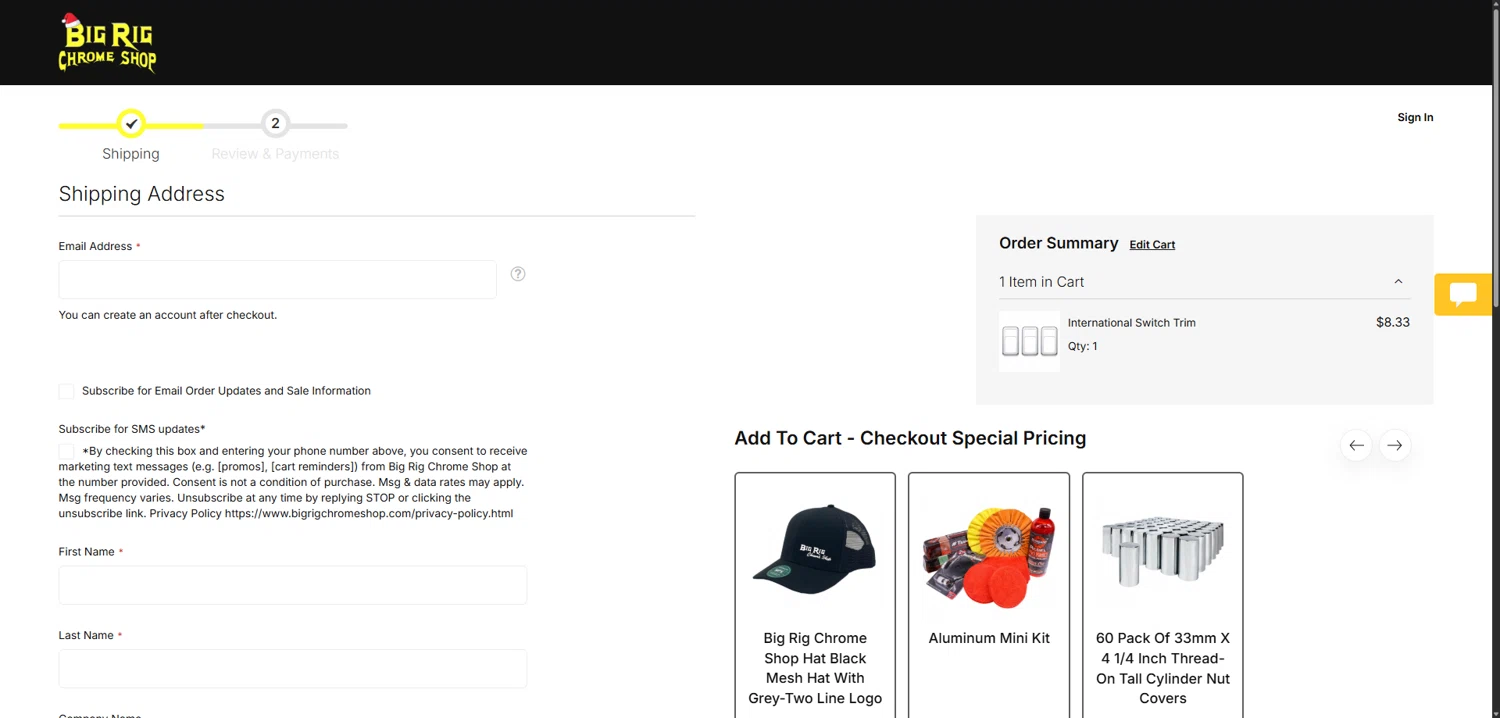1500x718 pixels.
Task: Open Big Rig Chrome Shop Hat title
Action: pyautogui.click(x=815, y=668)
